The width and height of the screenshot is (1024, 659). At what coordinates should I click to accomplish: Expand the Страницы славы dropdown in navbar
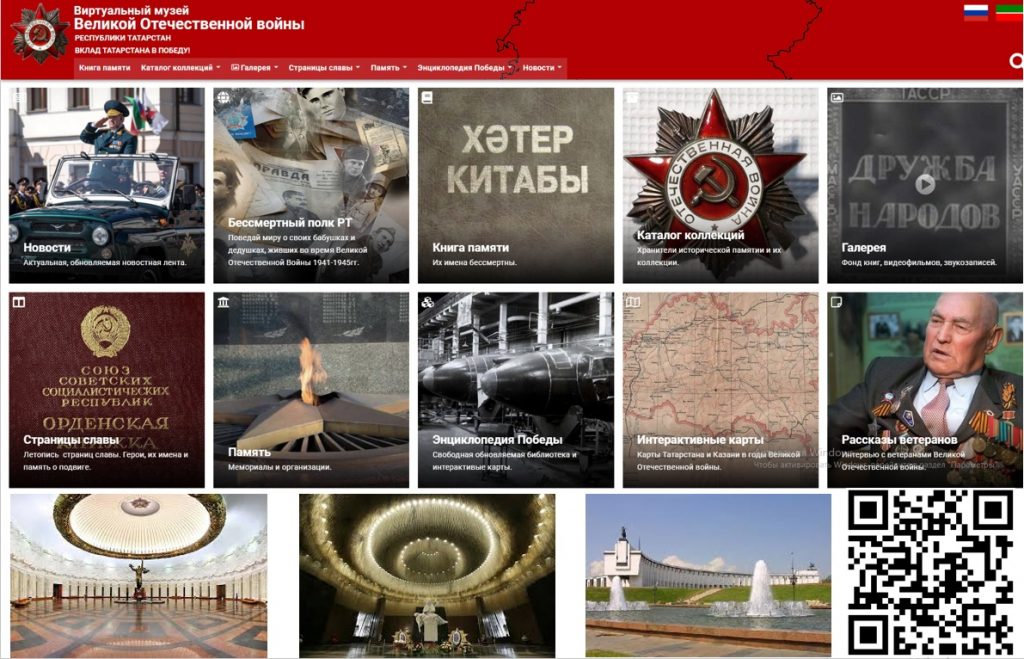tap(324, 68)
